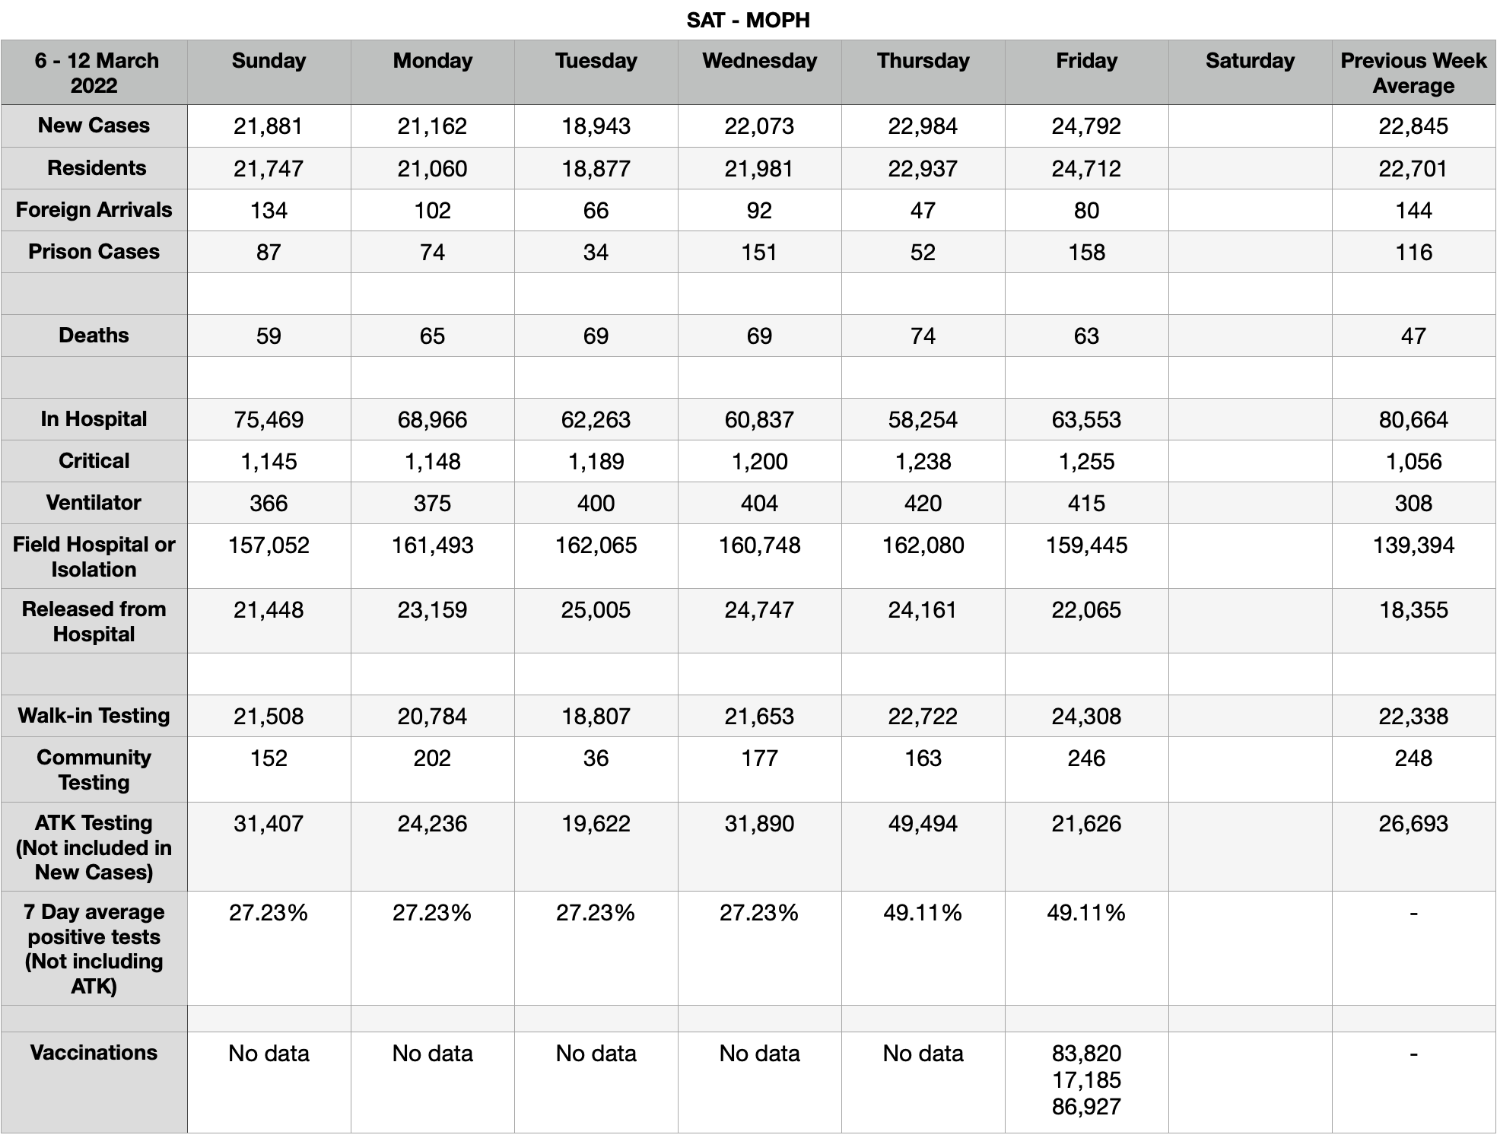
Task: Select Thursday's Deaths cell showing 74
Action: point(923,336)
